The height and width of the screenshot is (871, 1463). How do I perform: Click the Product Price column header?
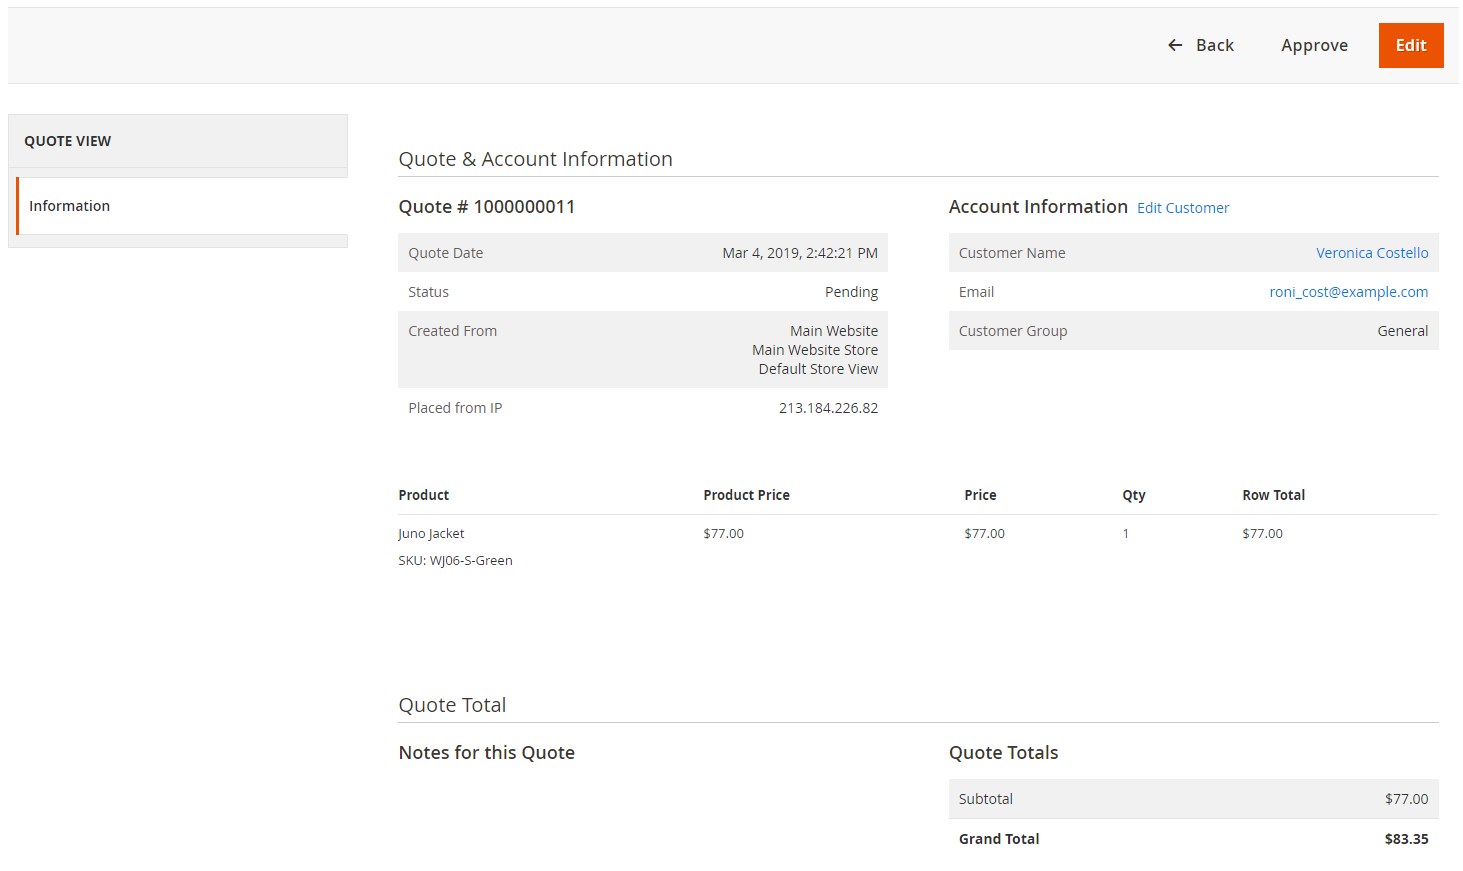[x=746, y=495]
